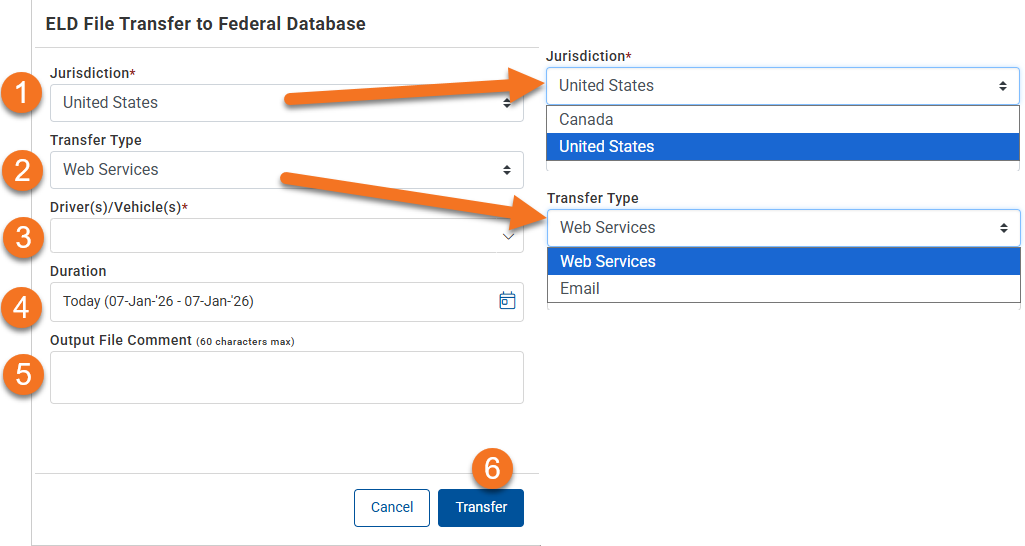Screen dimensions: 1025x546
Task: Click the expanded Jurisdiction select box
Action: tap(782, 86)
